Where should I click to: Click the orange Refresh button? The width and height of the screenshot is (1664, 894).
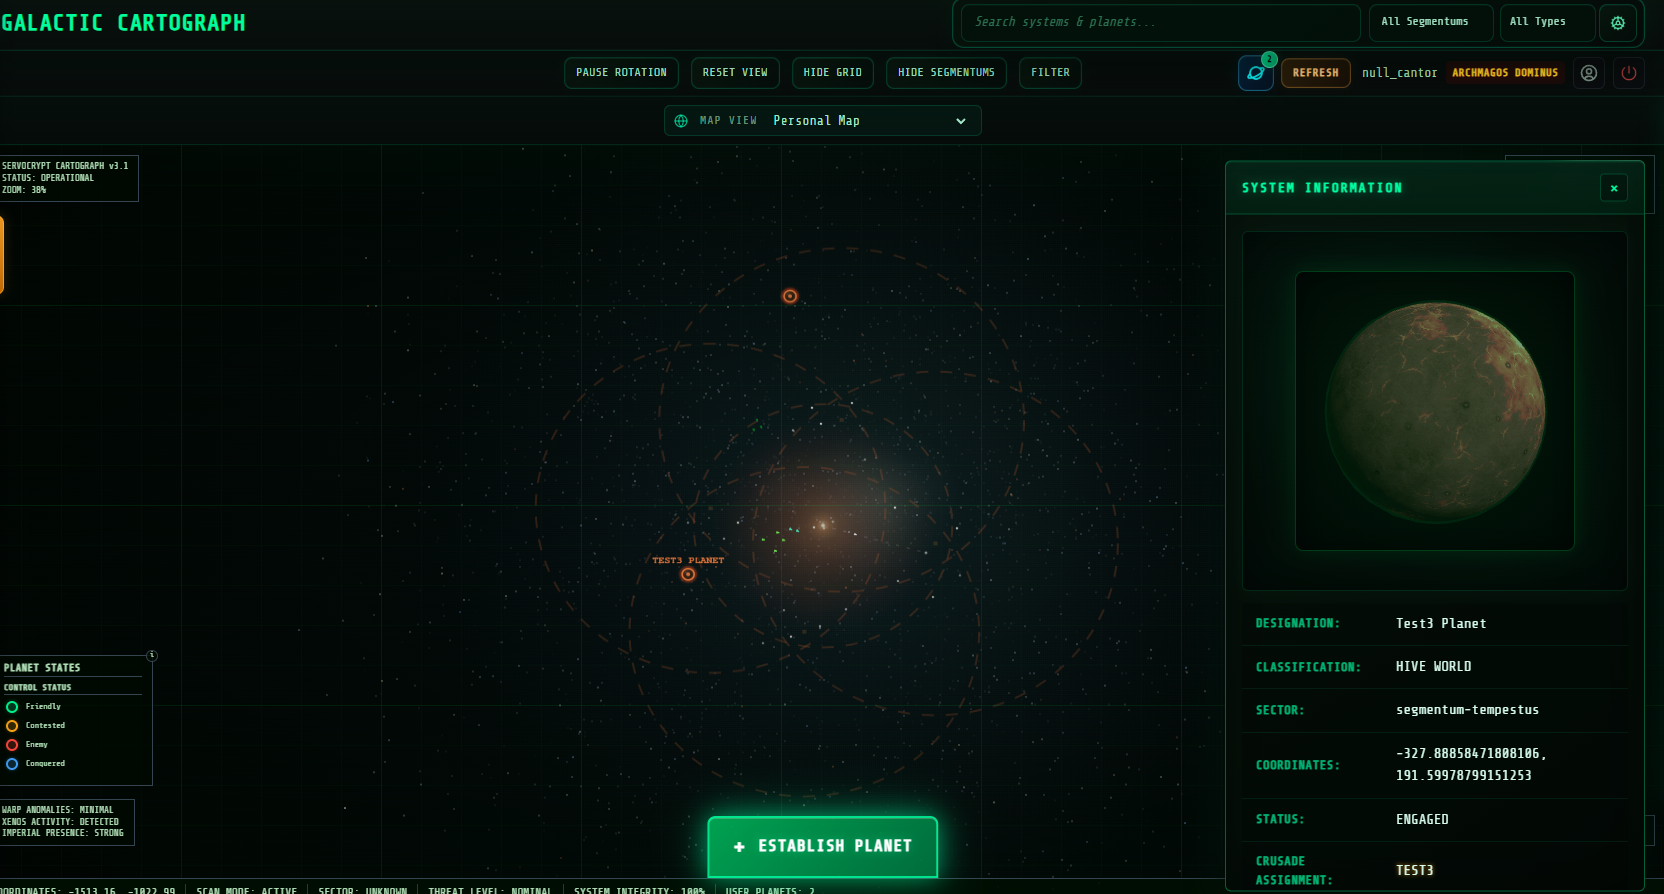click(1315, 73)
